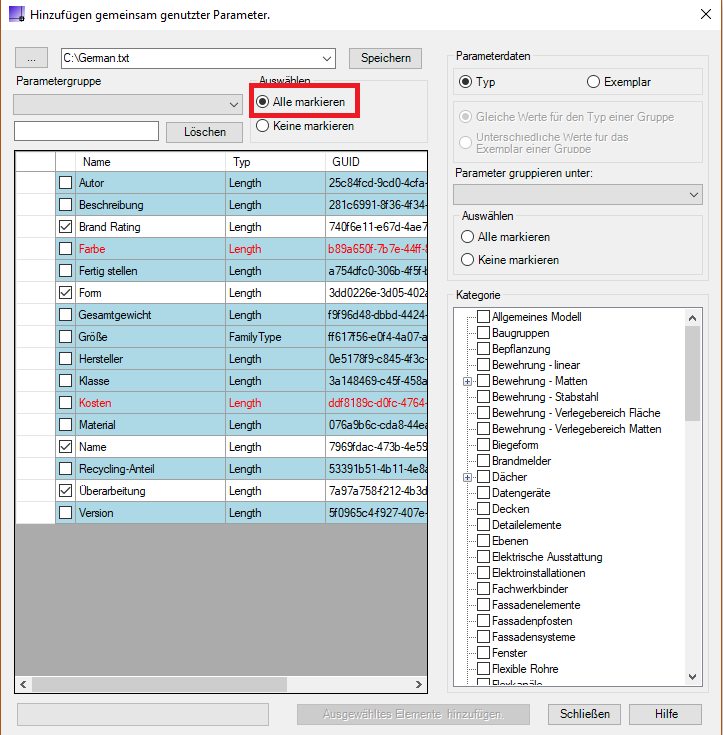723x735 pixels.
Task: Check the Größe row checkbox
Action: click(x=66, y=337)
